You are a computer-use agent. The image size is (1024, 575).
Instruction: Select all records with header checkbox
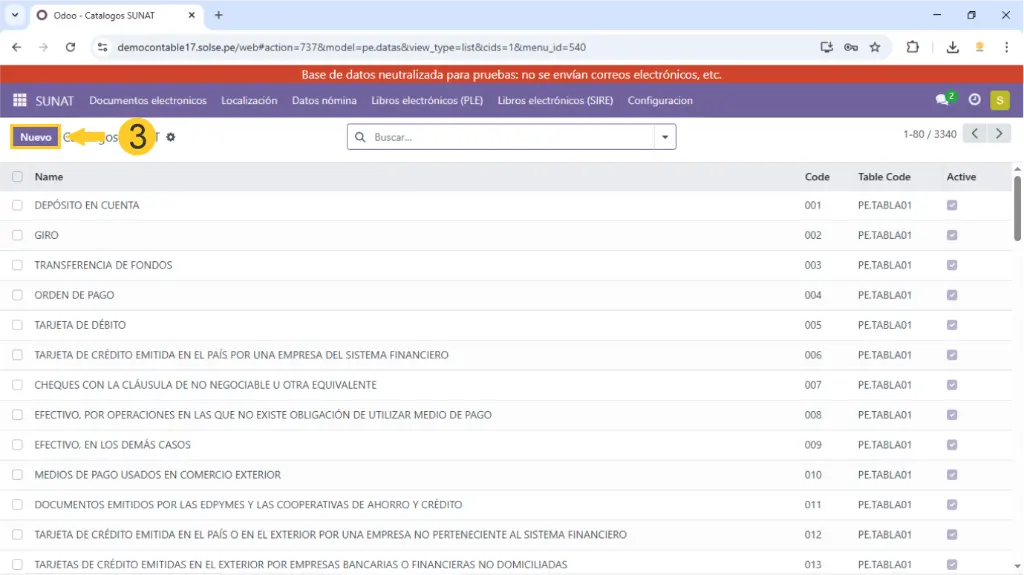click(x=17, y=177)
